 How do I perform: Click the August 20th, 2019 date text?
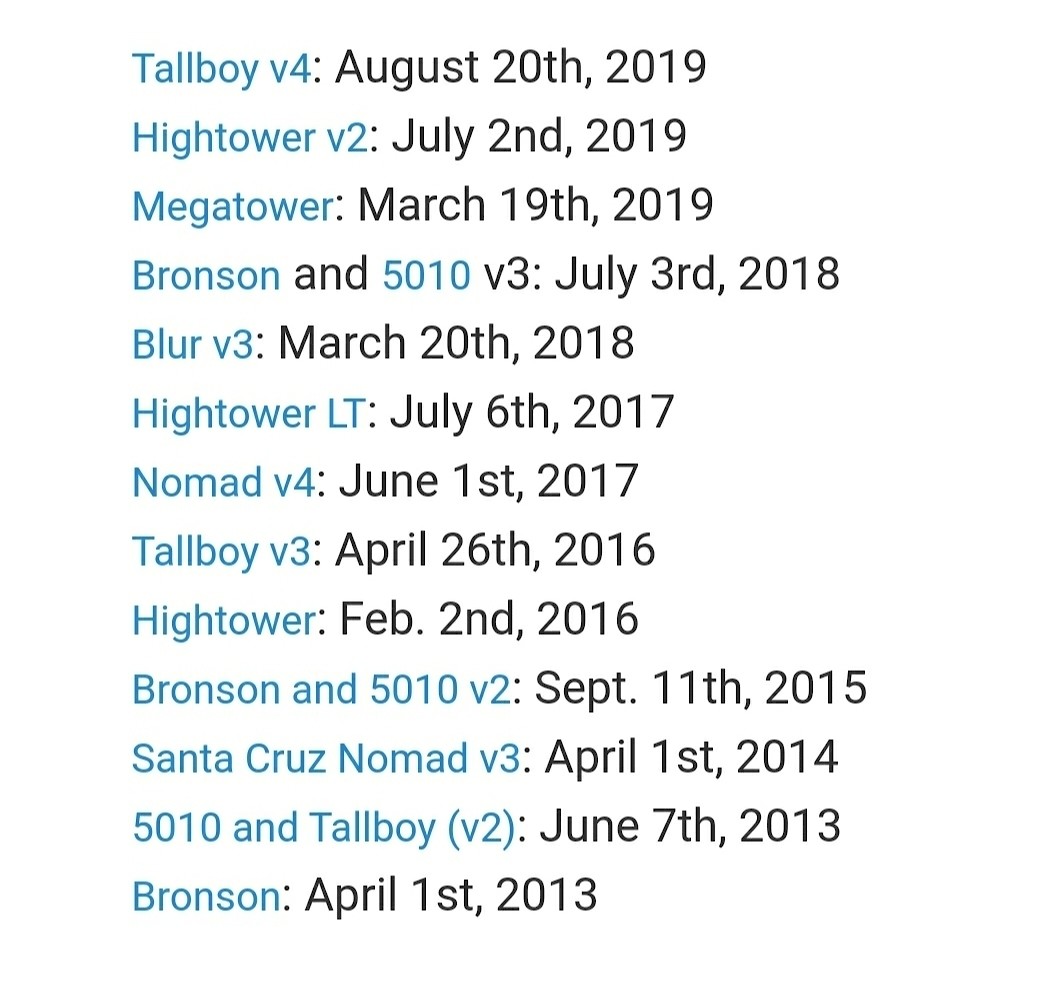pyautogui.click(x=521, y=69)
